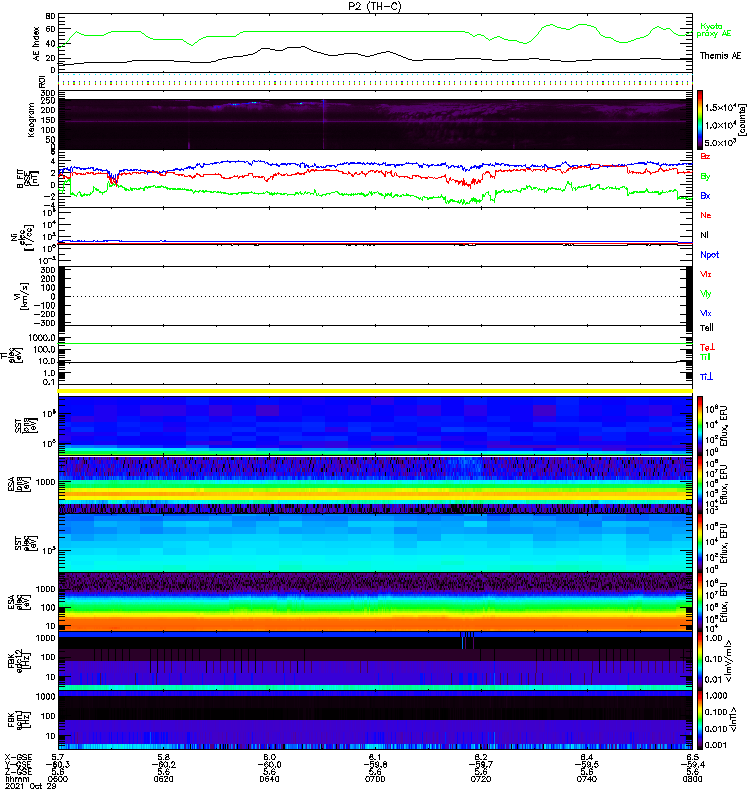Select the Y-GSE value -59.8
Screen dimensions: 750x800
click(375, 764)
